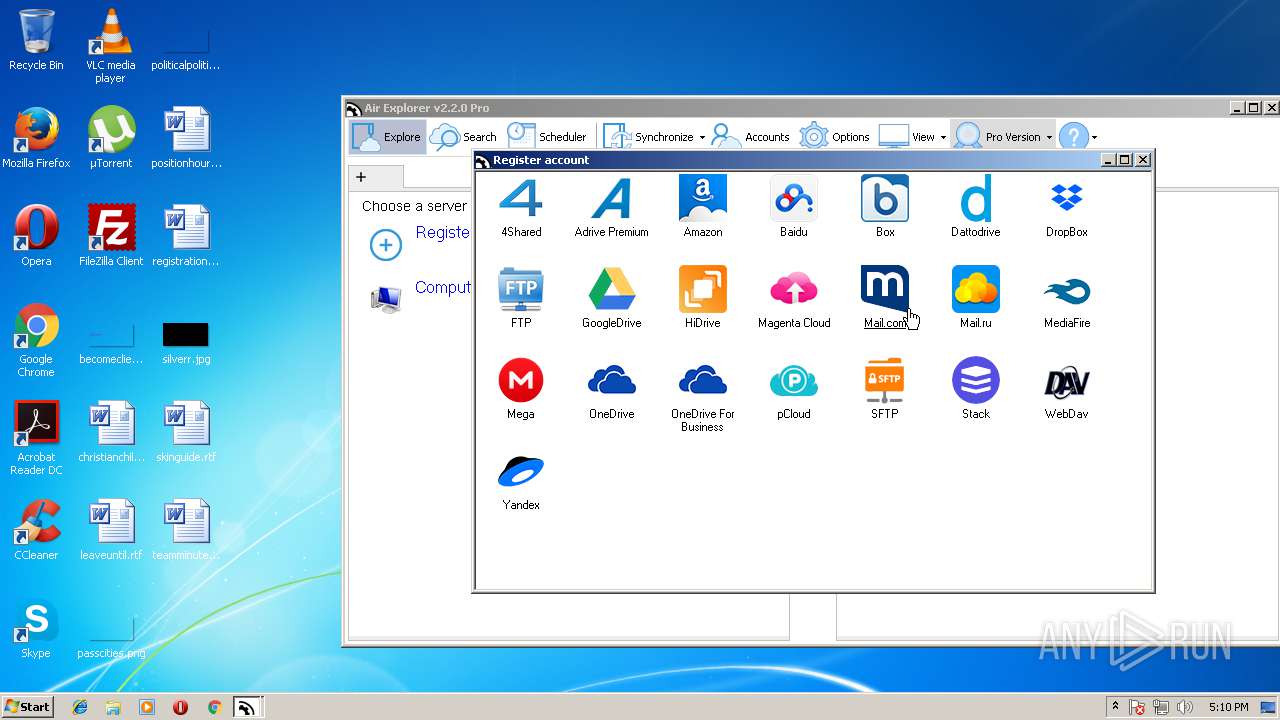Select the 4Shared cloud service

(x=521, y=207)
